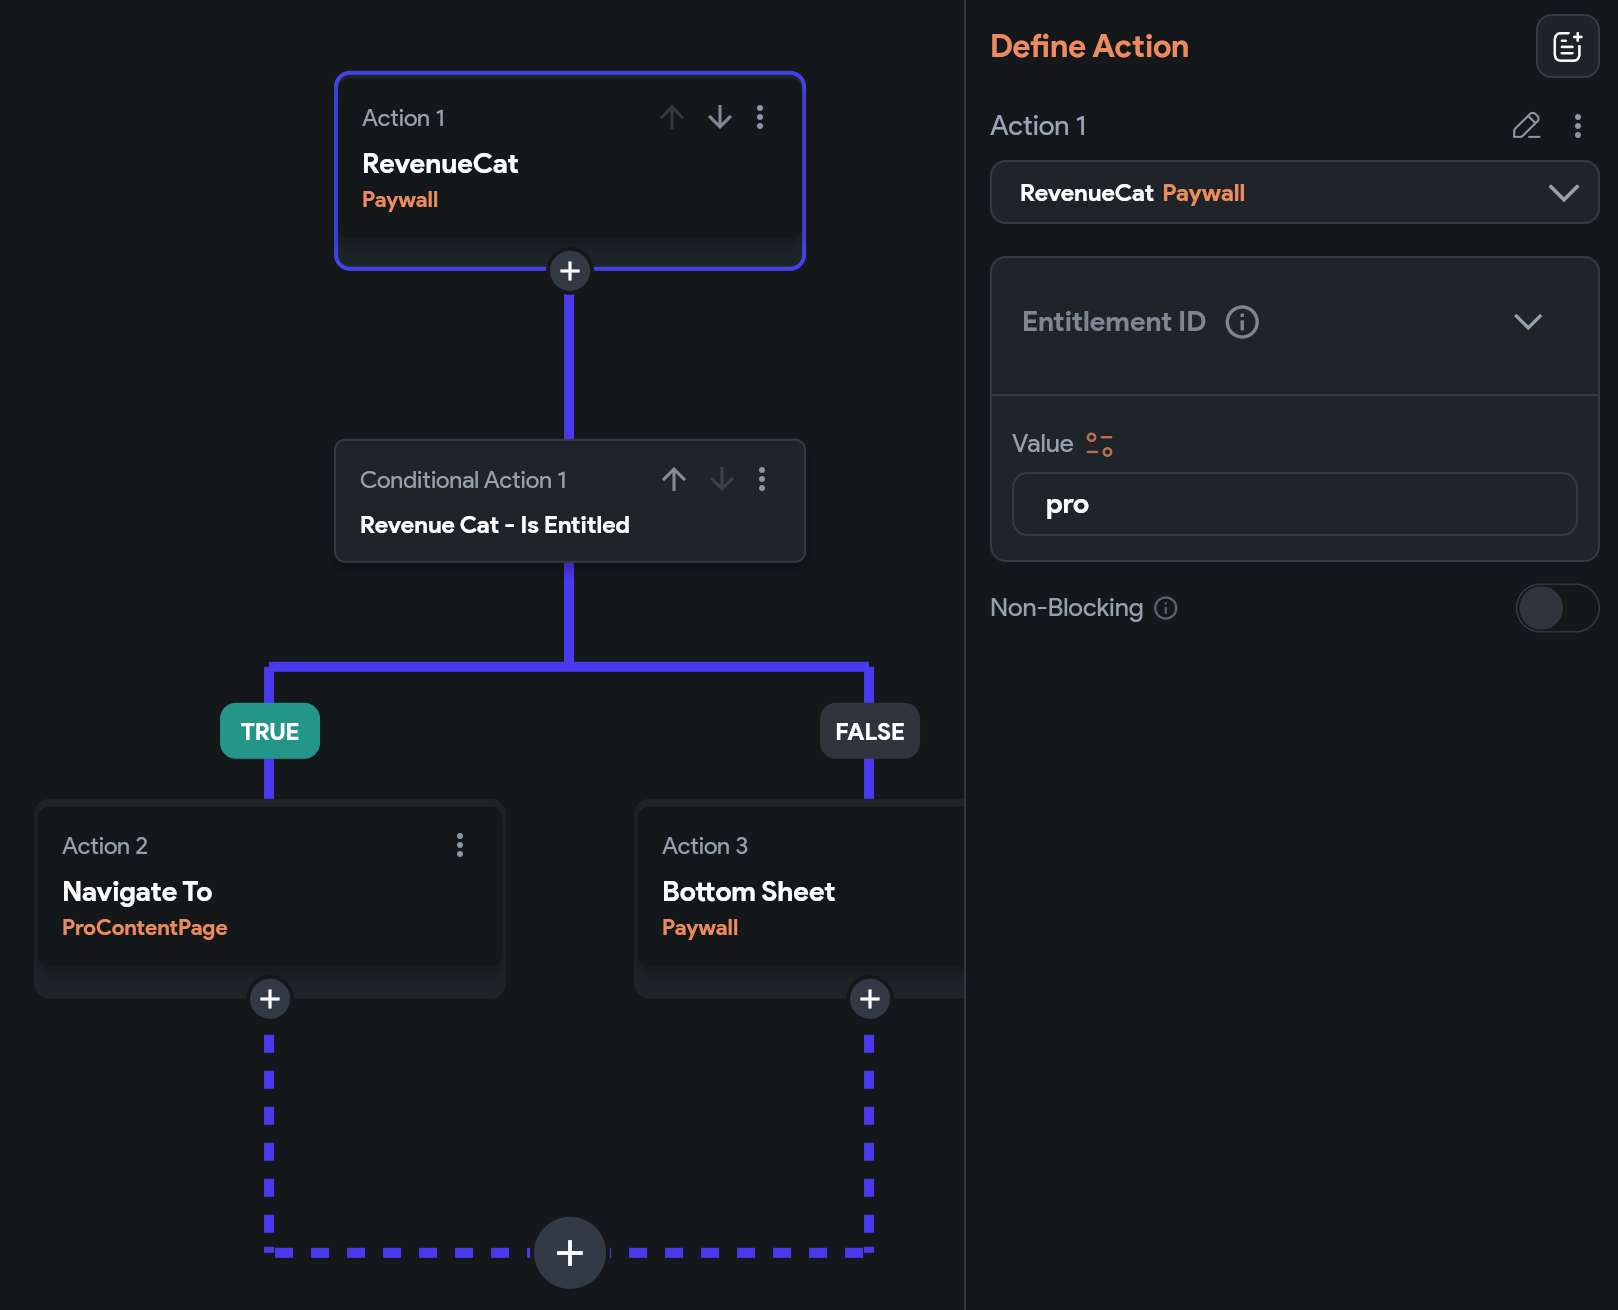This screenshot has width=1618, height=1310.
Task: Open Conditional Action 1 options menu
Action: pyautogui.click(x=762, y=479)
